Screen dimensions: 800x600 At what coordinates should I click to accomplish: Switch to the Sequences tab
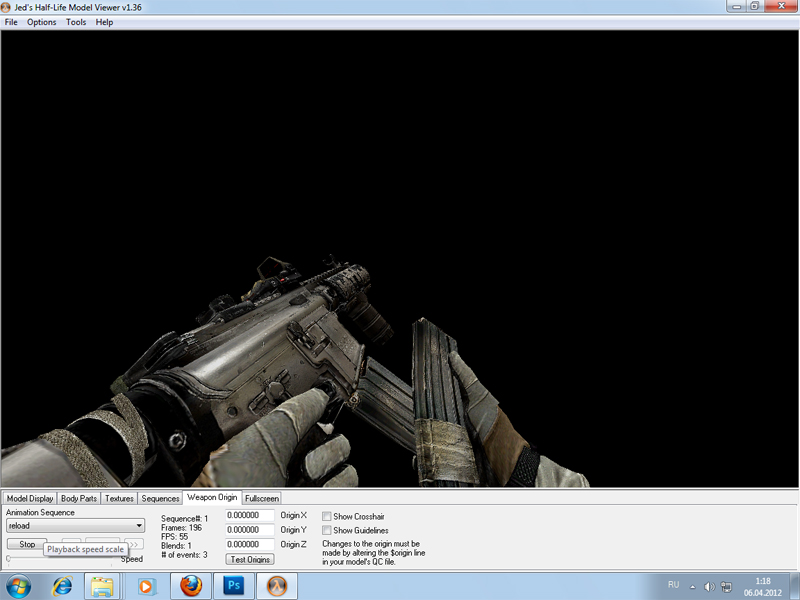[160, 498]
